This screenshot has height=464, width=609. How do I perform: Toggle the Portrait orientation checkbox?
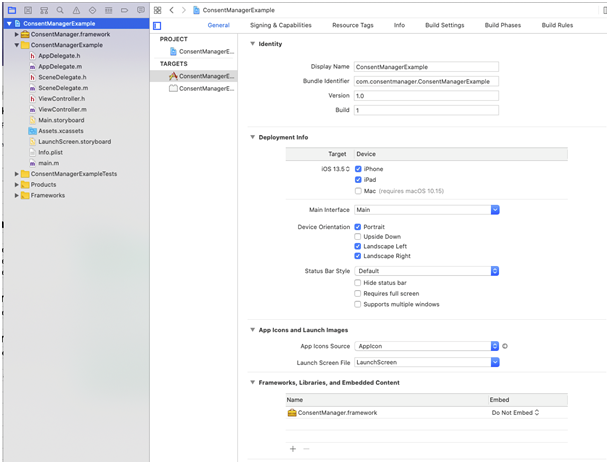tap(358, 227)
